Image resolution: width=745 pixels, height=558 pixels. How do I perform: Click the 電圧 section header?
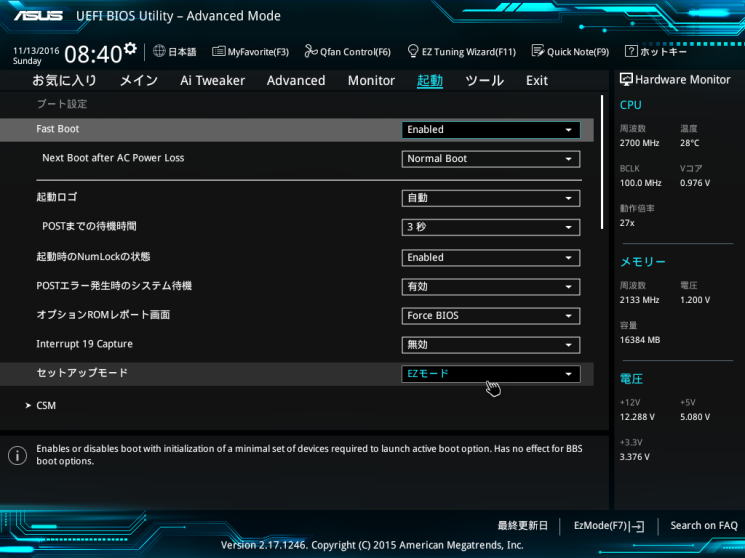631,379
